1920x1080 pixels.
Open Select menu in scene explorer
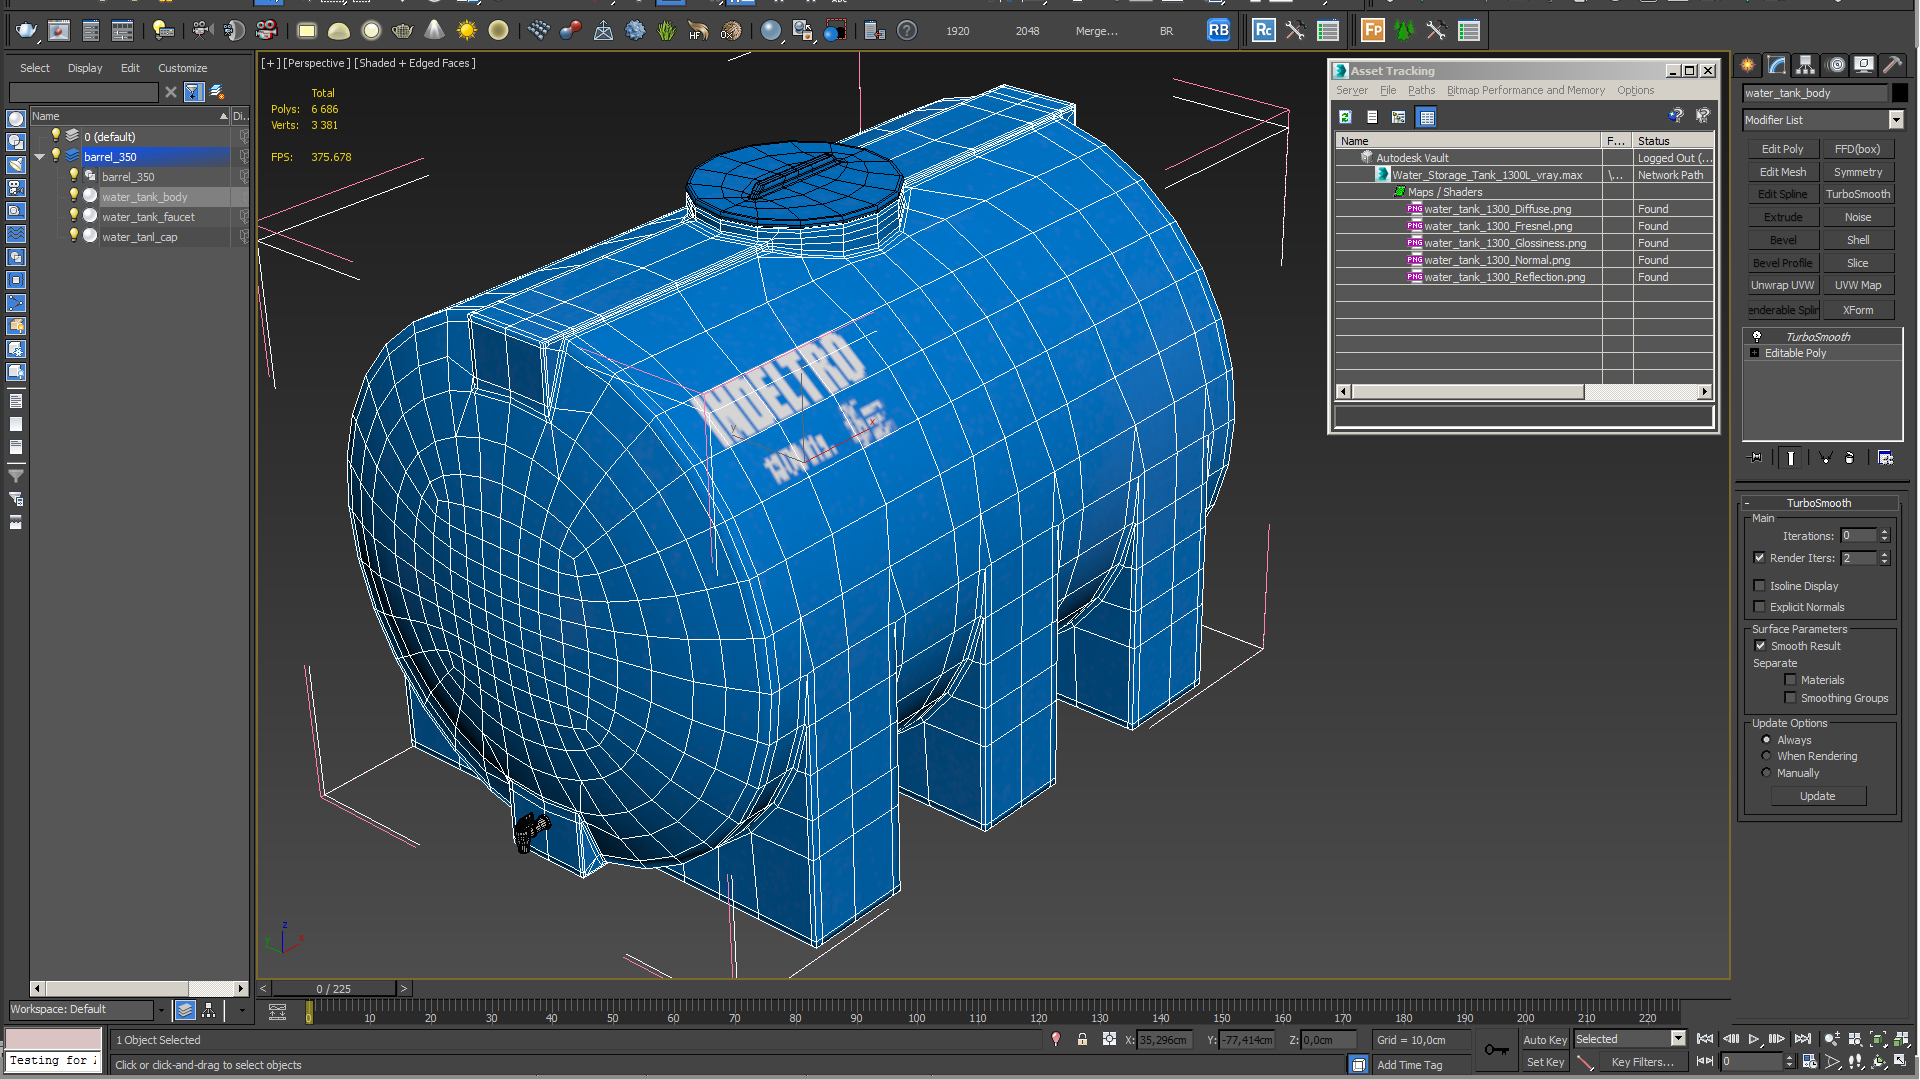click(35, 68)
